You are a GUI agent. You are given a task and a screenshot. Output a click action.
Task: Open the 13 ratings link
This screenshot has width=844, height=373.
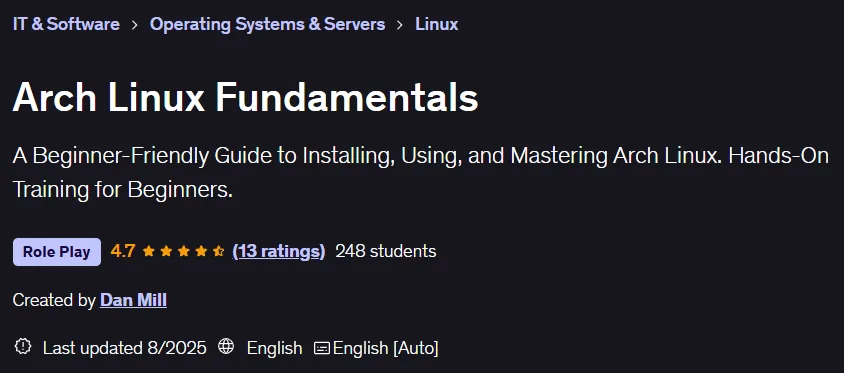[279, 251]
